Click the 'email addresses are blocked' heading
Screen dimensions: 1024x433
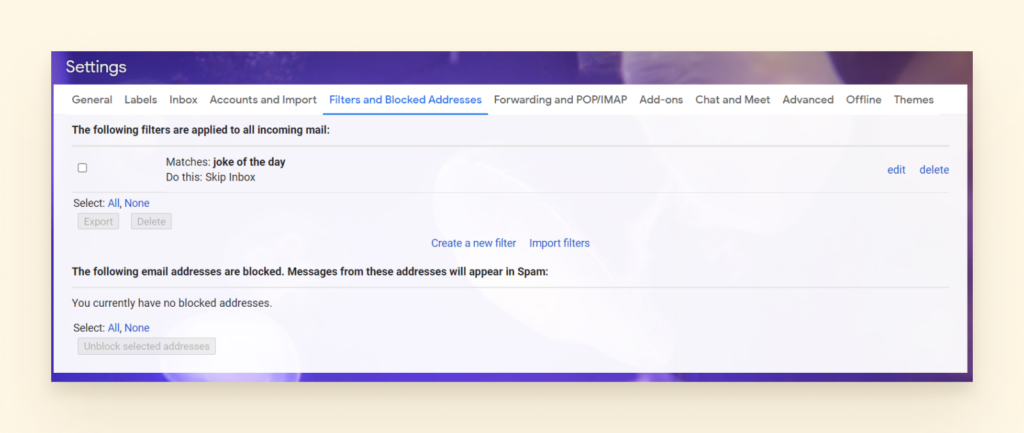(310, 272)
